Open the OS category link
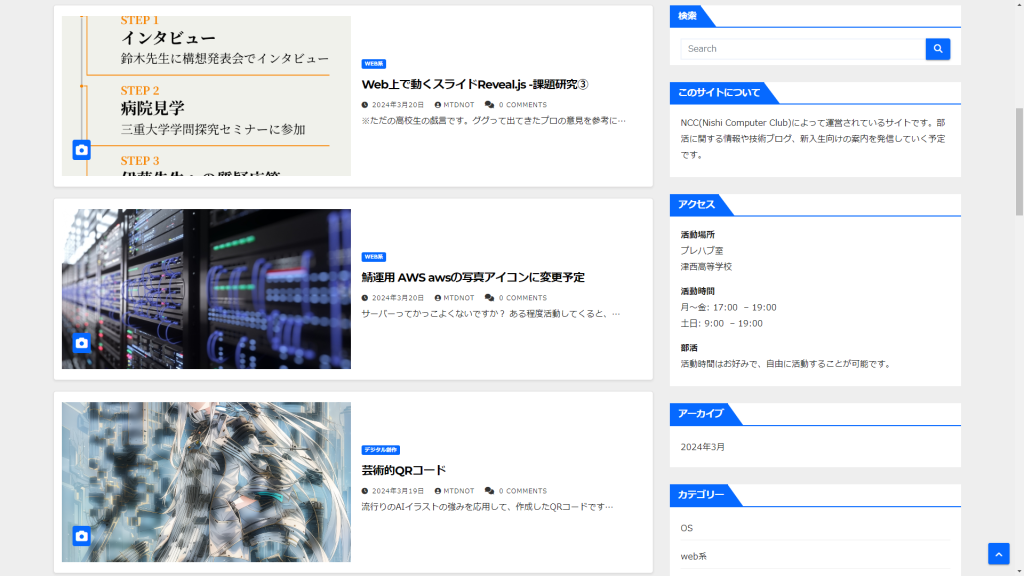Image resolution: width=1024 pixels, height=576 pixels. [x=686, y=528]
